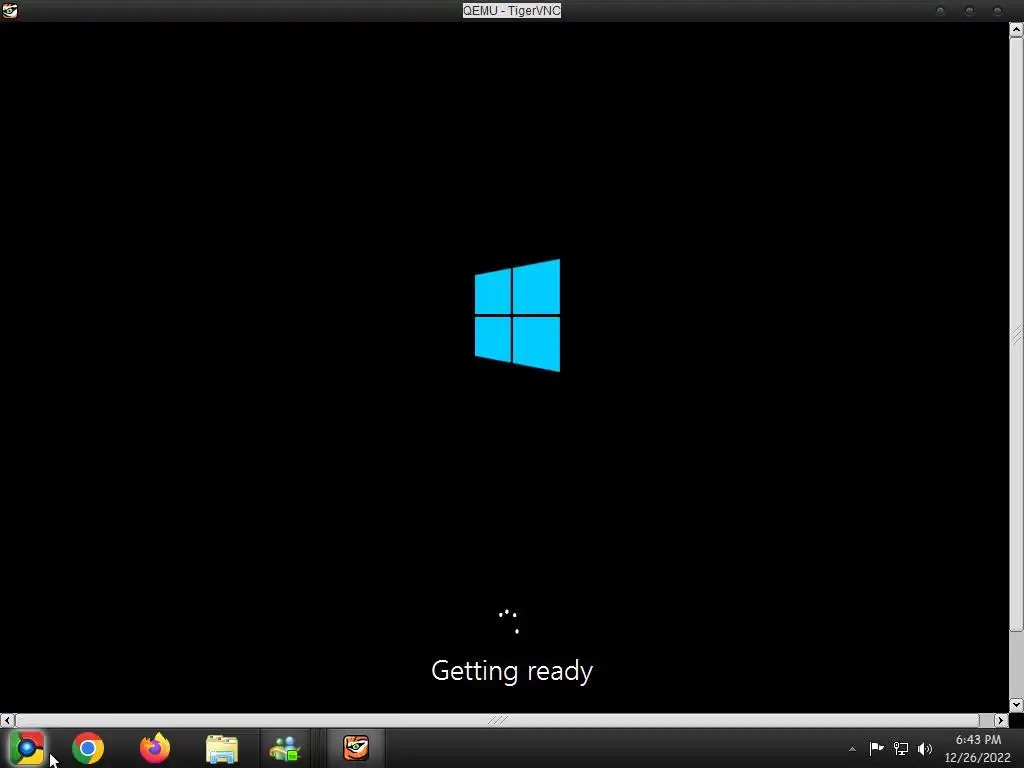Screen dimensions: 1024x768
Task: Open the users messenger taskbar icon
Action: (285, 748)
